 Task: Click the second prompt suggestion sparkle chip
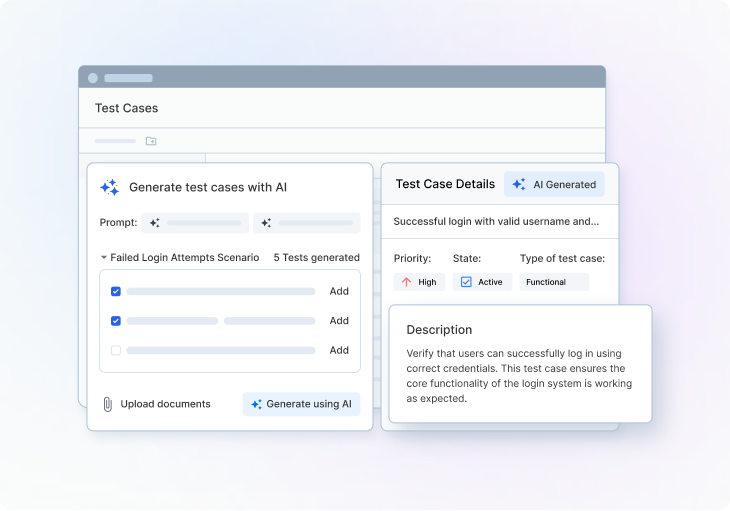pyautogui.click(x=306, y=223)
